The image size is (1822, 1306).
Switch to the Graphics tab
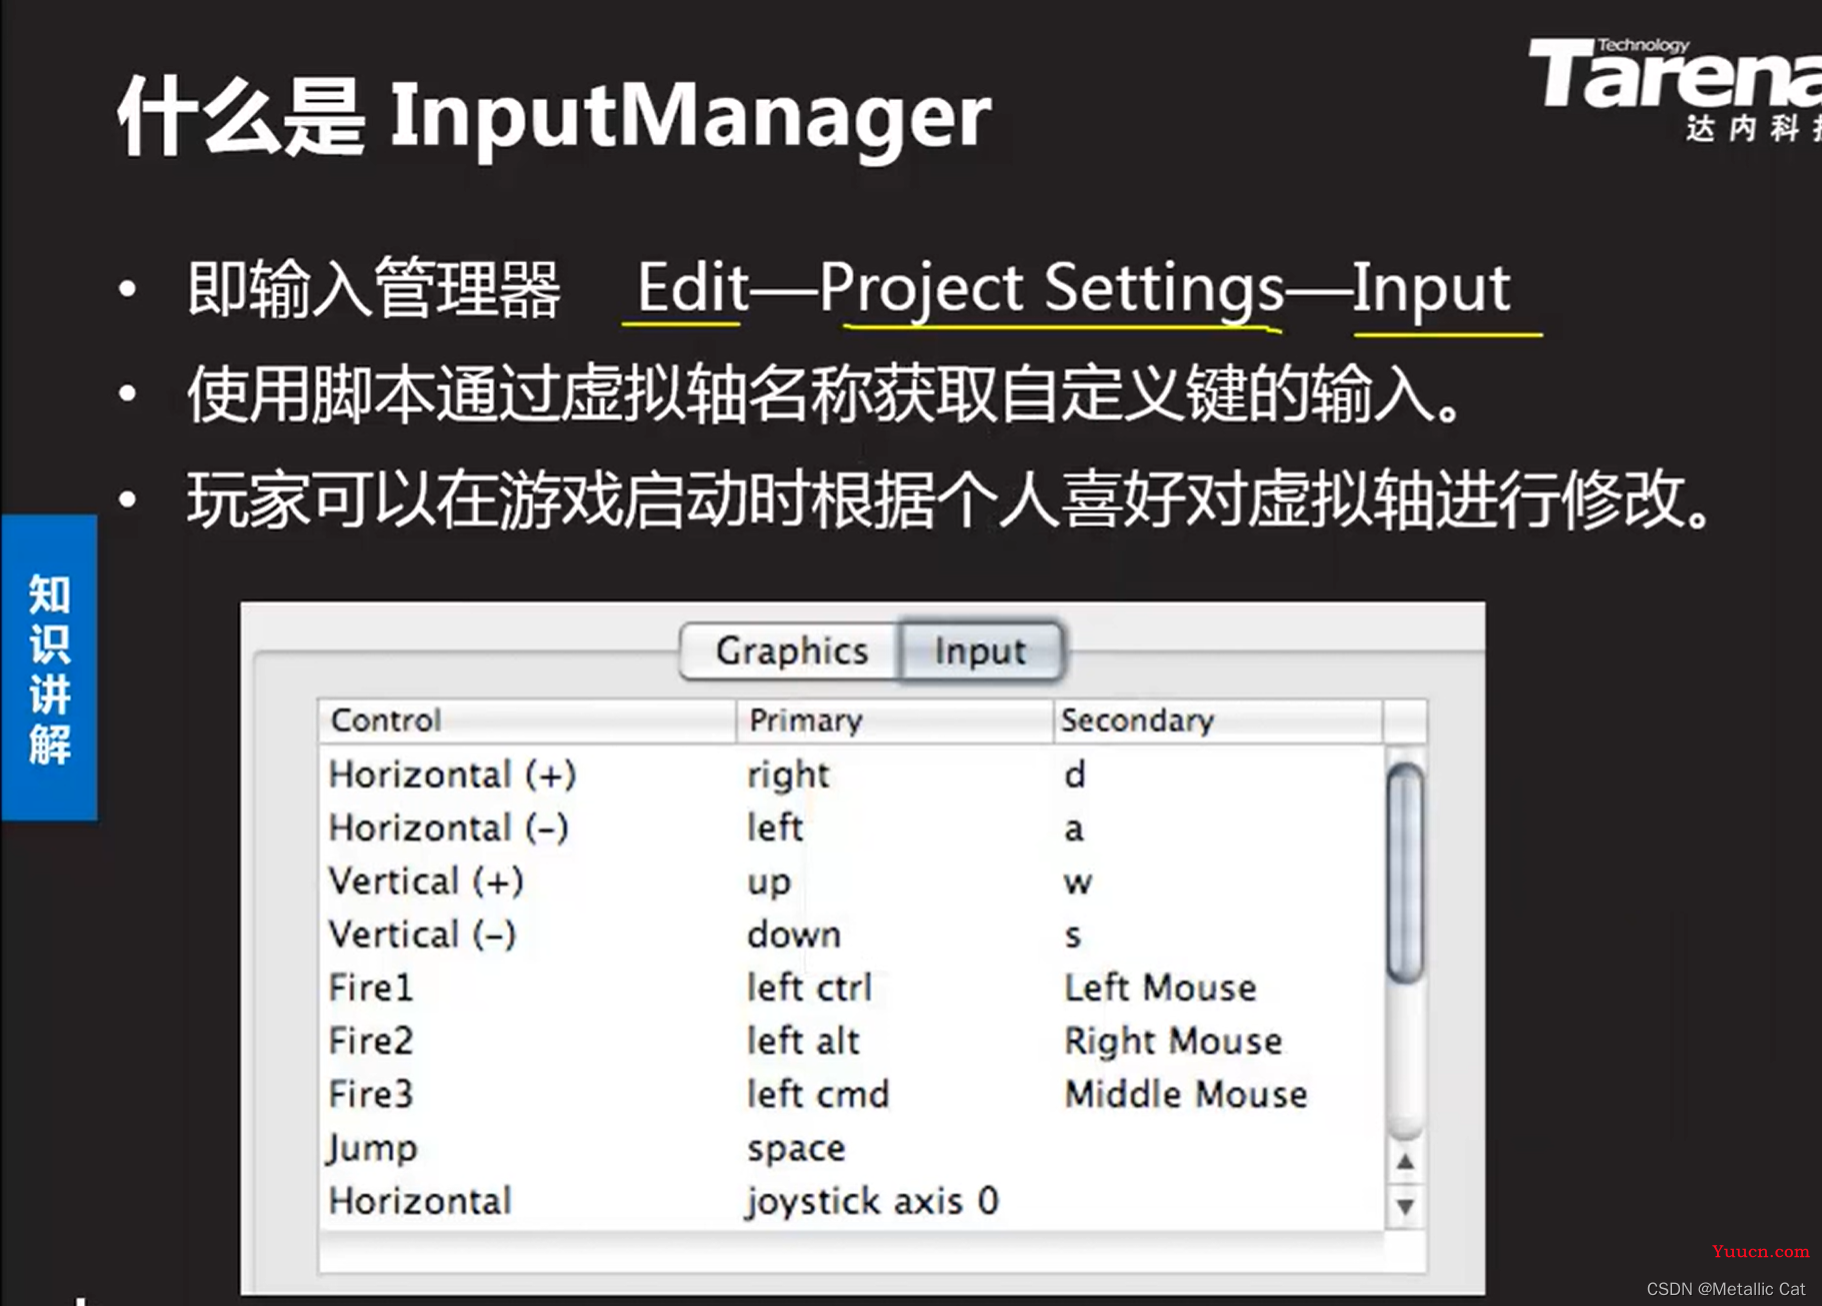point(790,651)
